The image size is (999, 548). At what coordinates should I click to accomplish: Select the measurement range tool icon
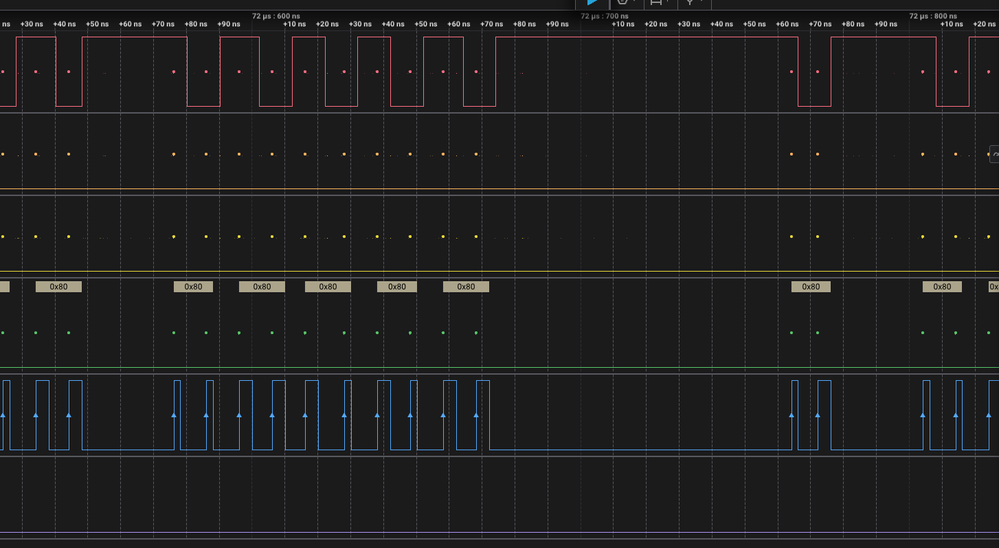(657, 3)
